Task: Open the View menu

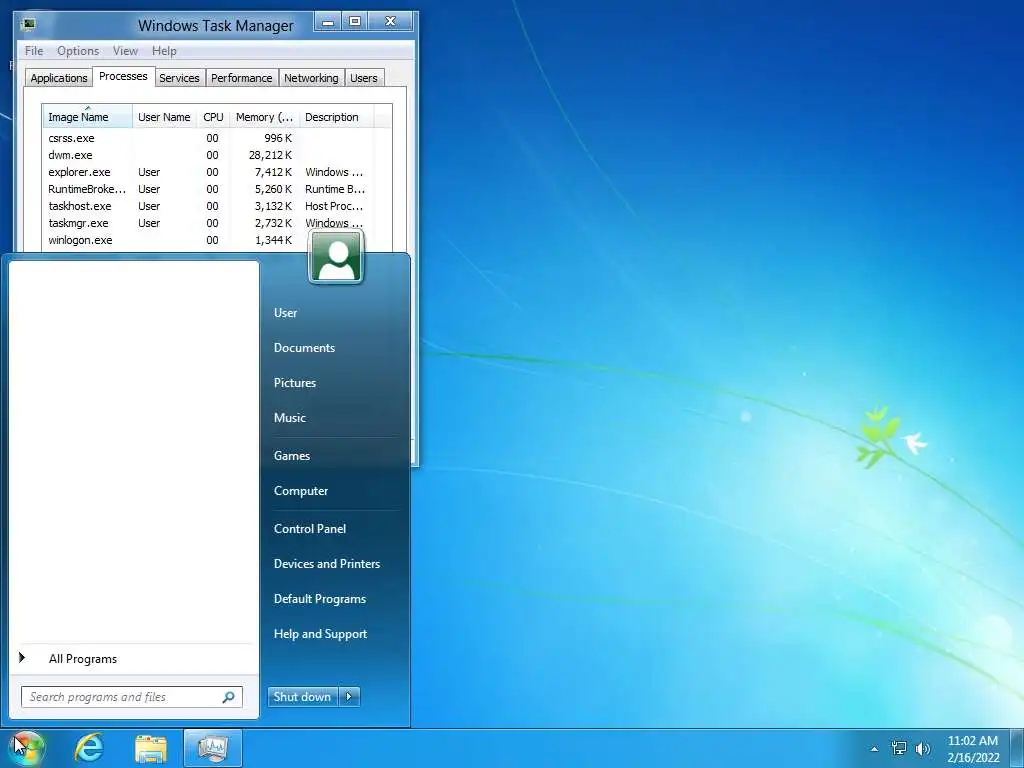Action: point(125,51)
